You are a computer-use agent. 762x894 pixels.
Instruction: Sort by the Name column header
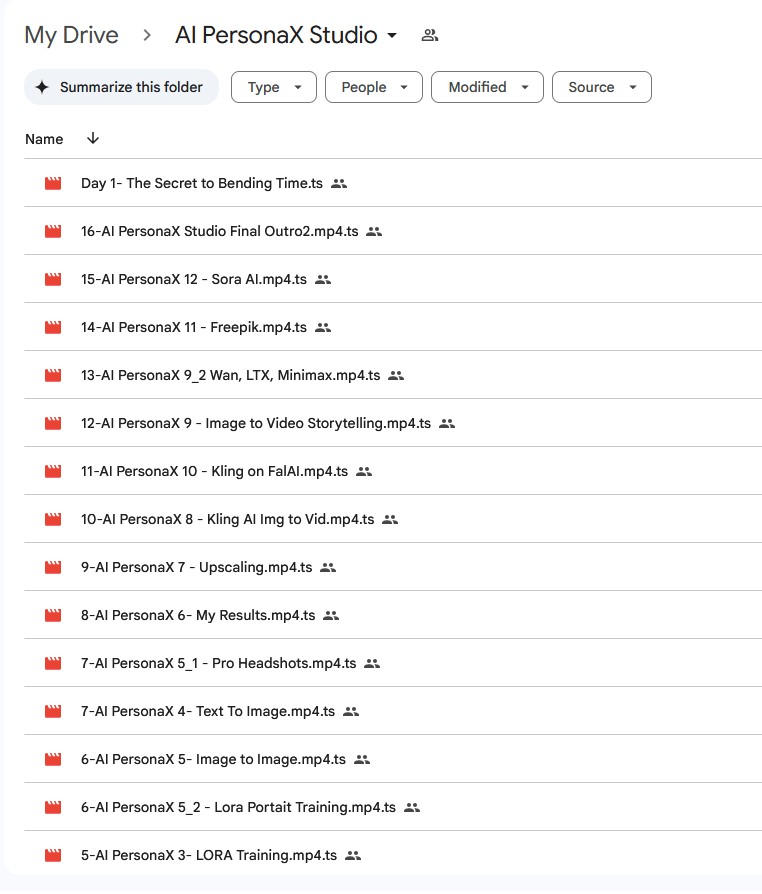[44, 139]
